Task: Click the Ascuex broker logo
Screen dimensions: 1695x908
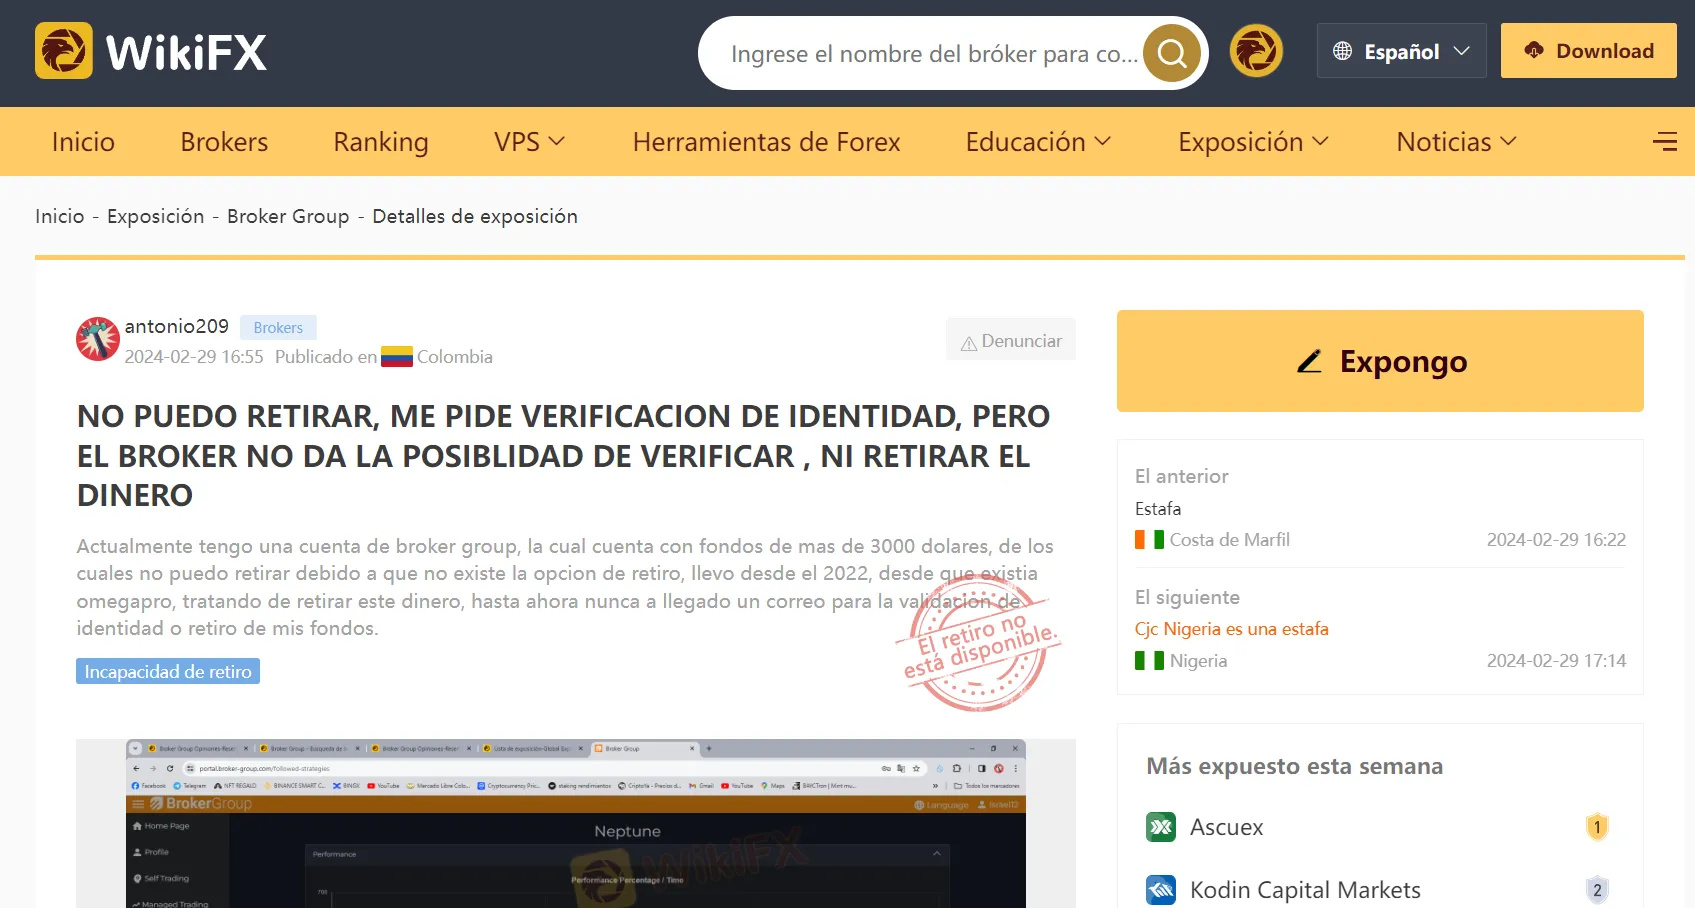Action: pos(1161,827)
